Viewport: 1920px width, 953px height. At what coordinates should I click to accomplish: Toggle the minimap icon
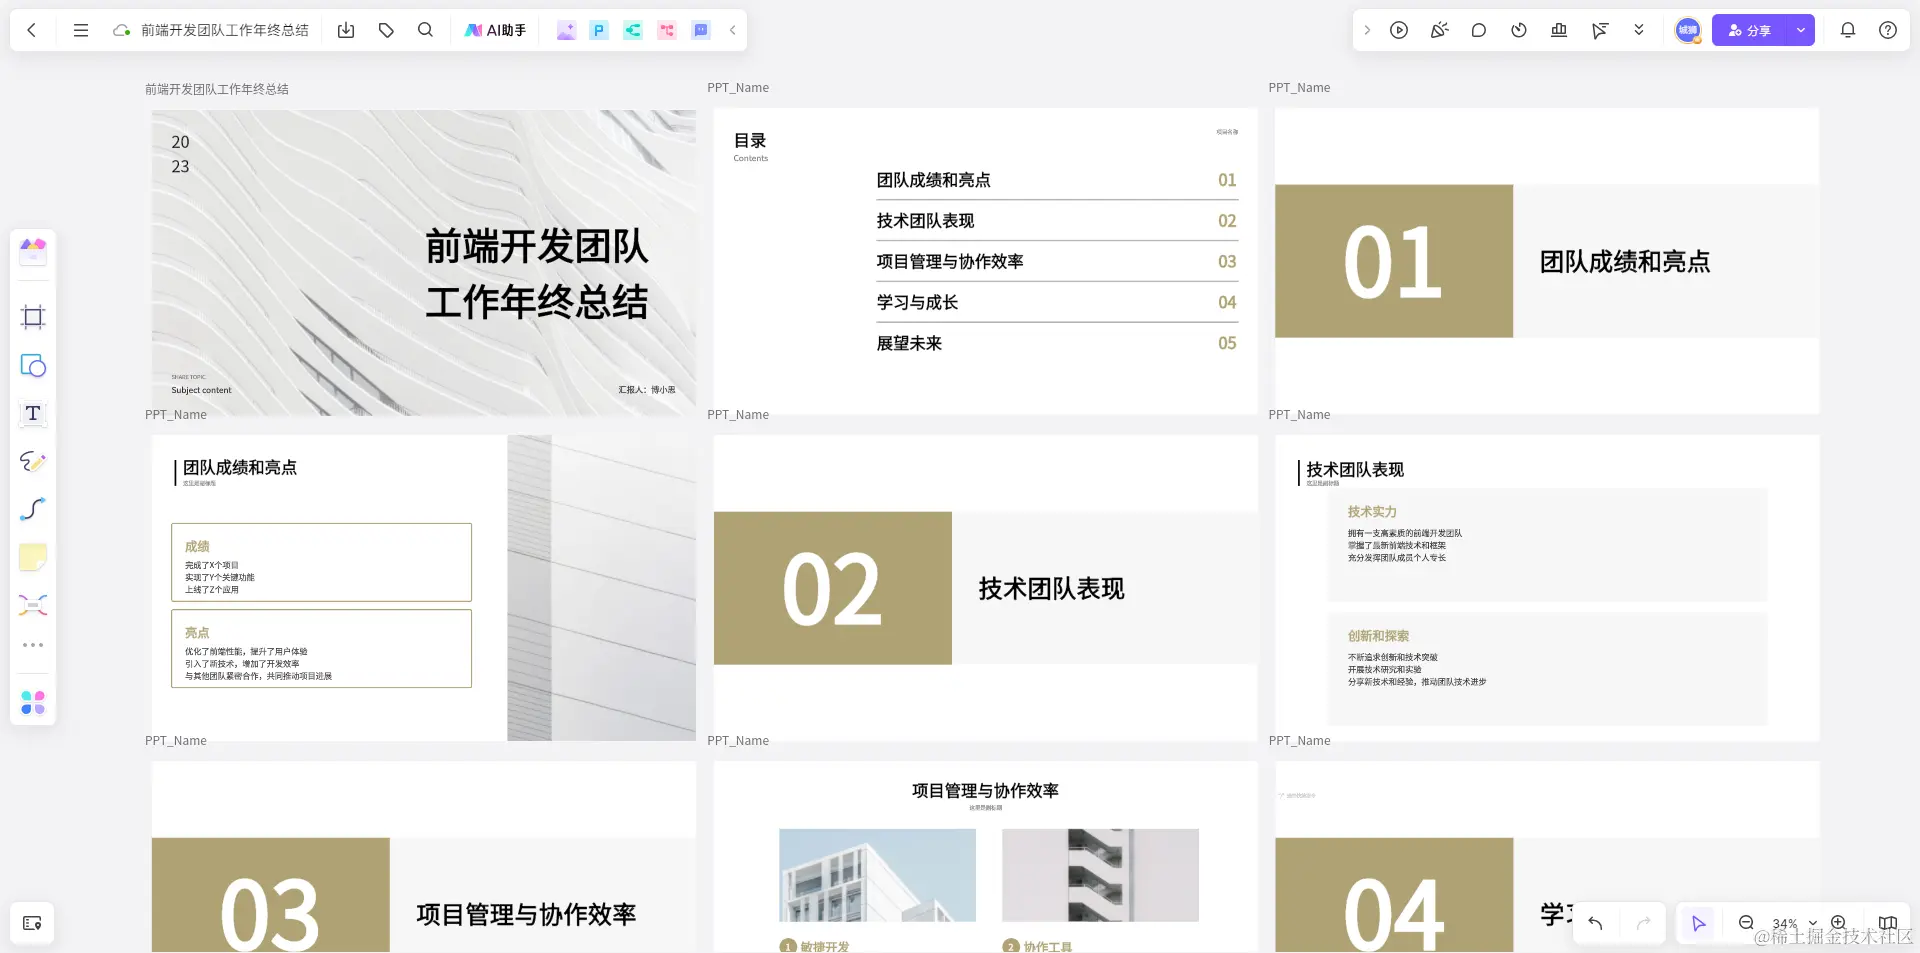point(1888,923)
